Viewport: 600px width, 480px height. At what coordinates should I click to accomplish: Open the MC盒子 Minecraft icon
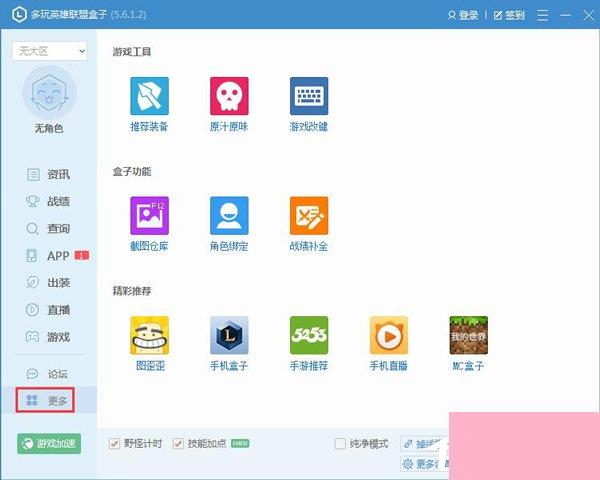pyautogui.click(x=468, y=335)
